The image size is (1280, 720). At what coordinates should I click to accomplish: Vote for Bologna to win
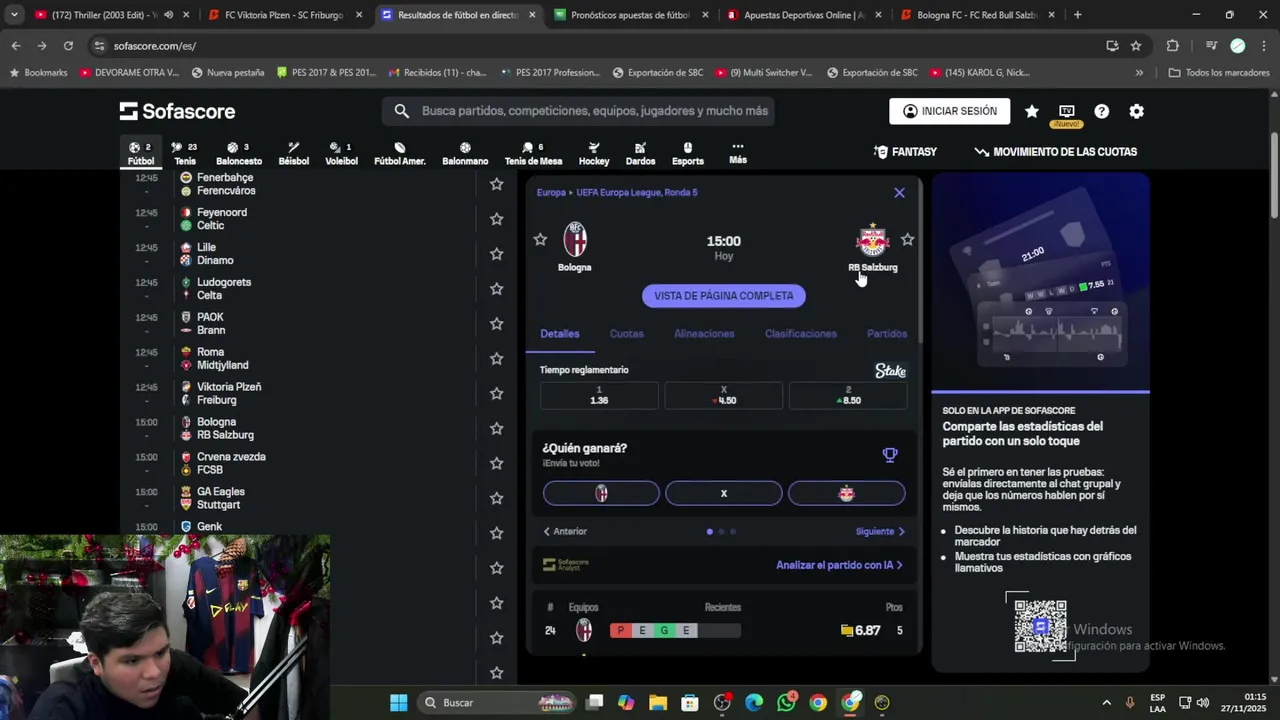point(601,493)
